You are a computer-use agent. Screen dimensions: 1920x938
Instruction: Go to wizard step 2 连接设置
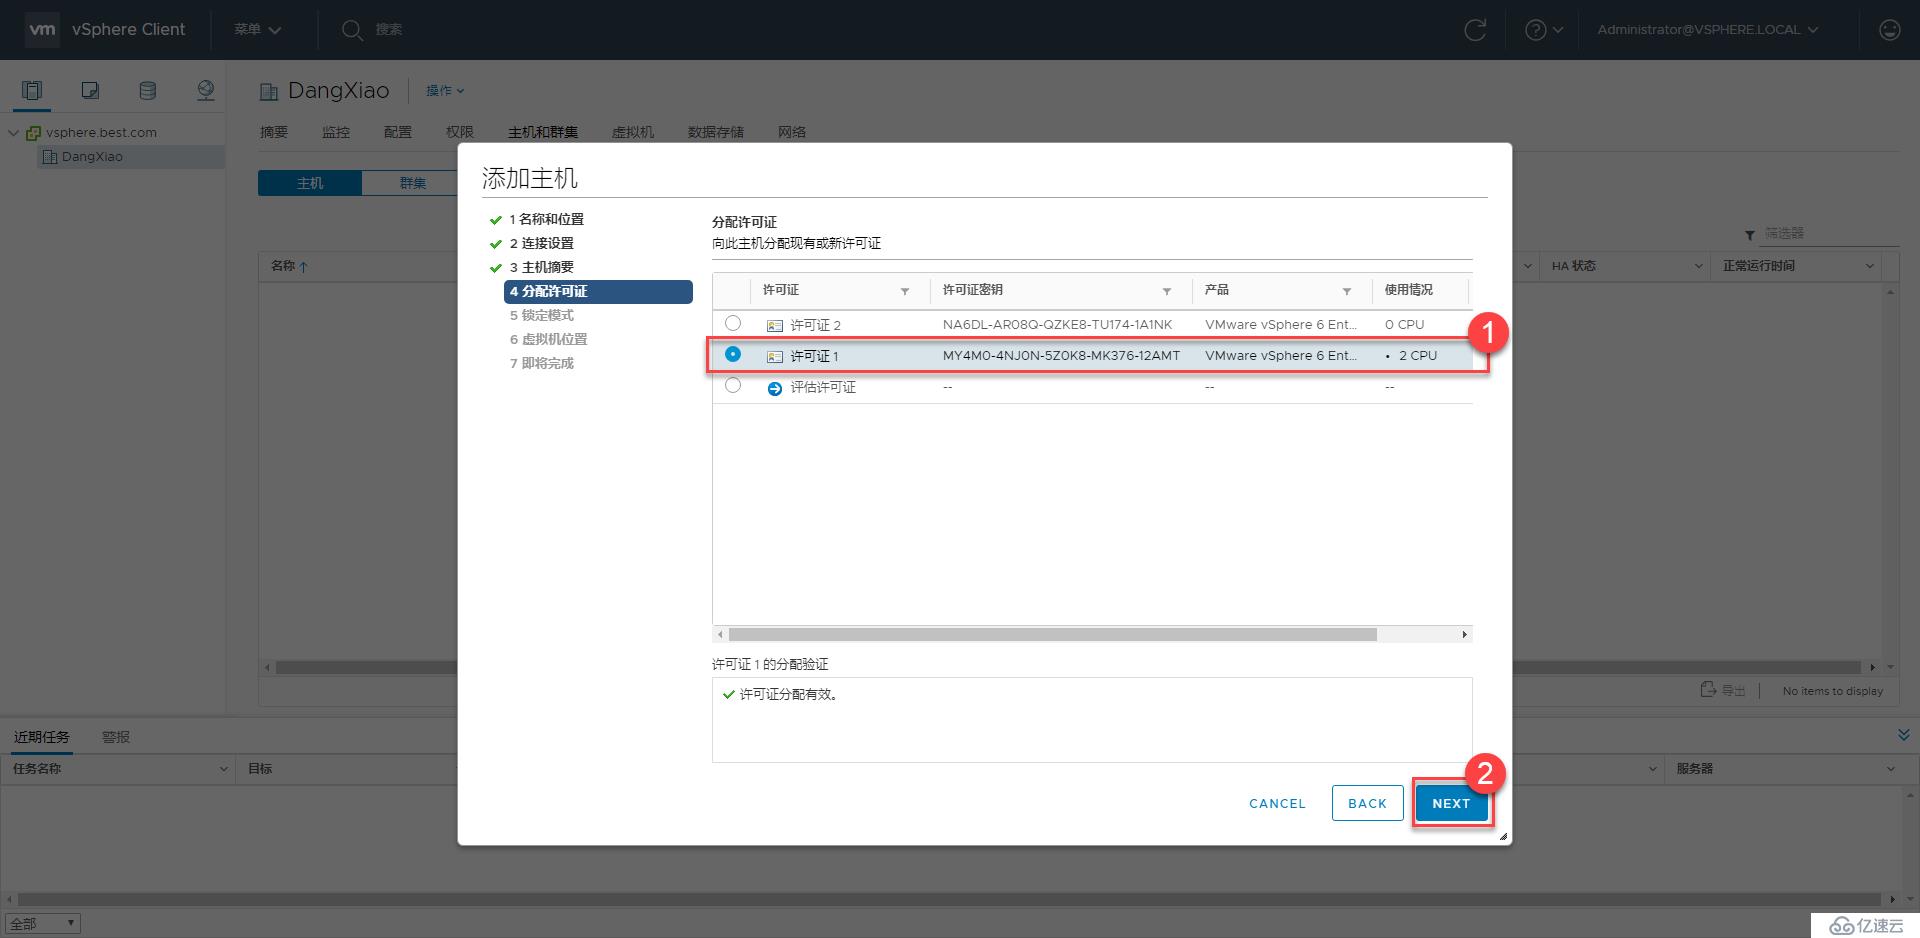point(541,243)
